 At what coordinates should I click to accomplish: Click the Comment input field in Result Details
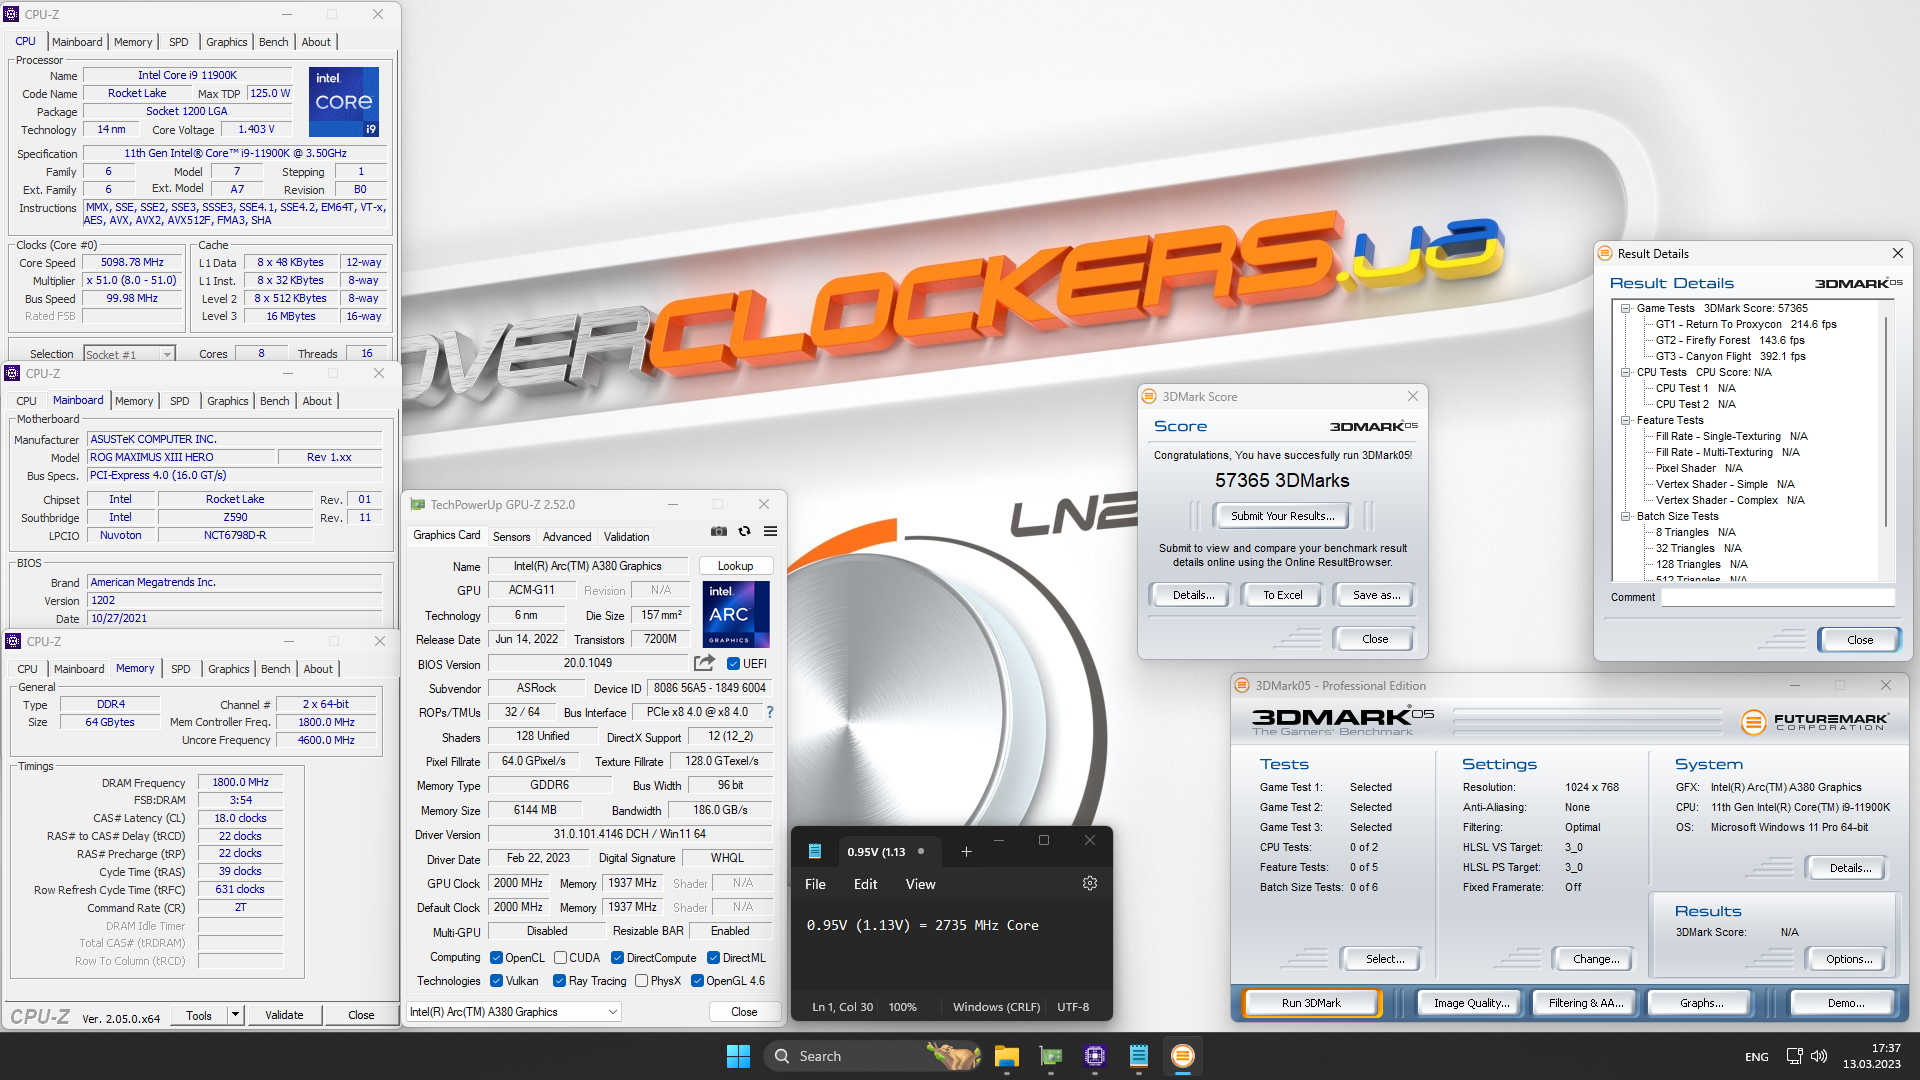[1778, 597]
